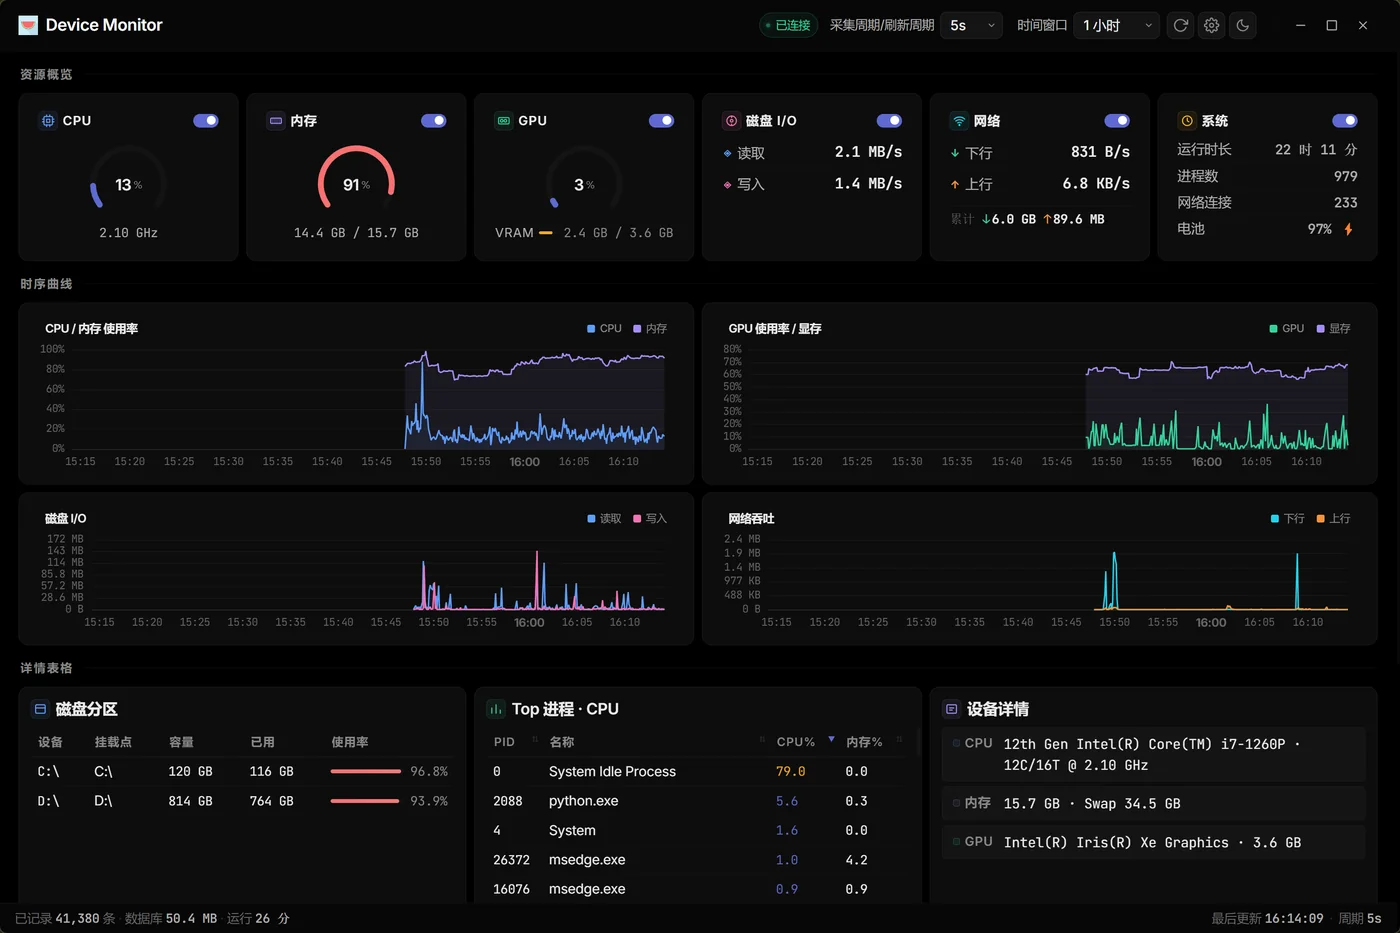Screen dimensions: 1400x933
Task: Click the 最后更新 16:14:09 status text
Action: pos(1267,918)
